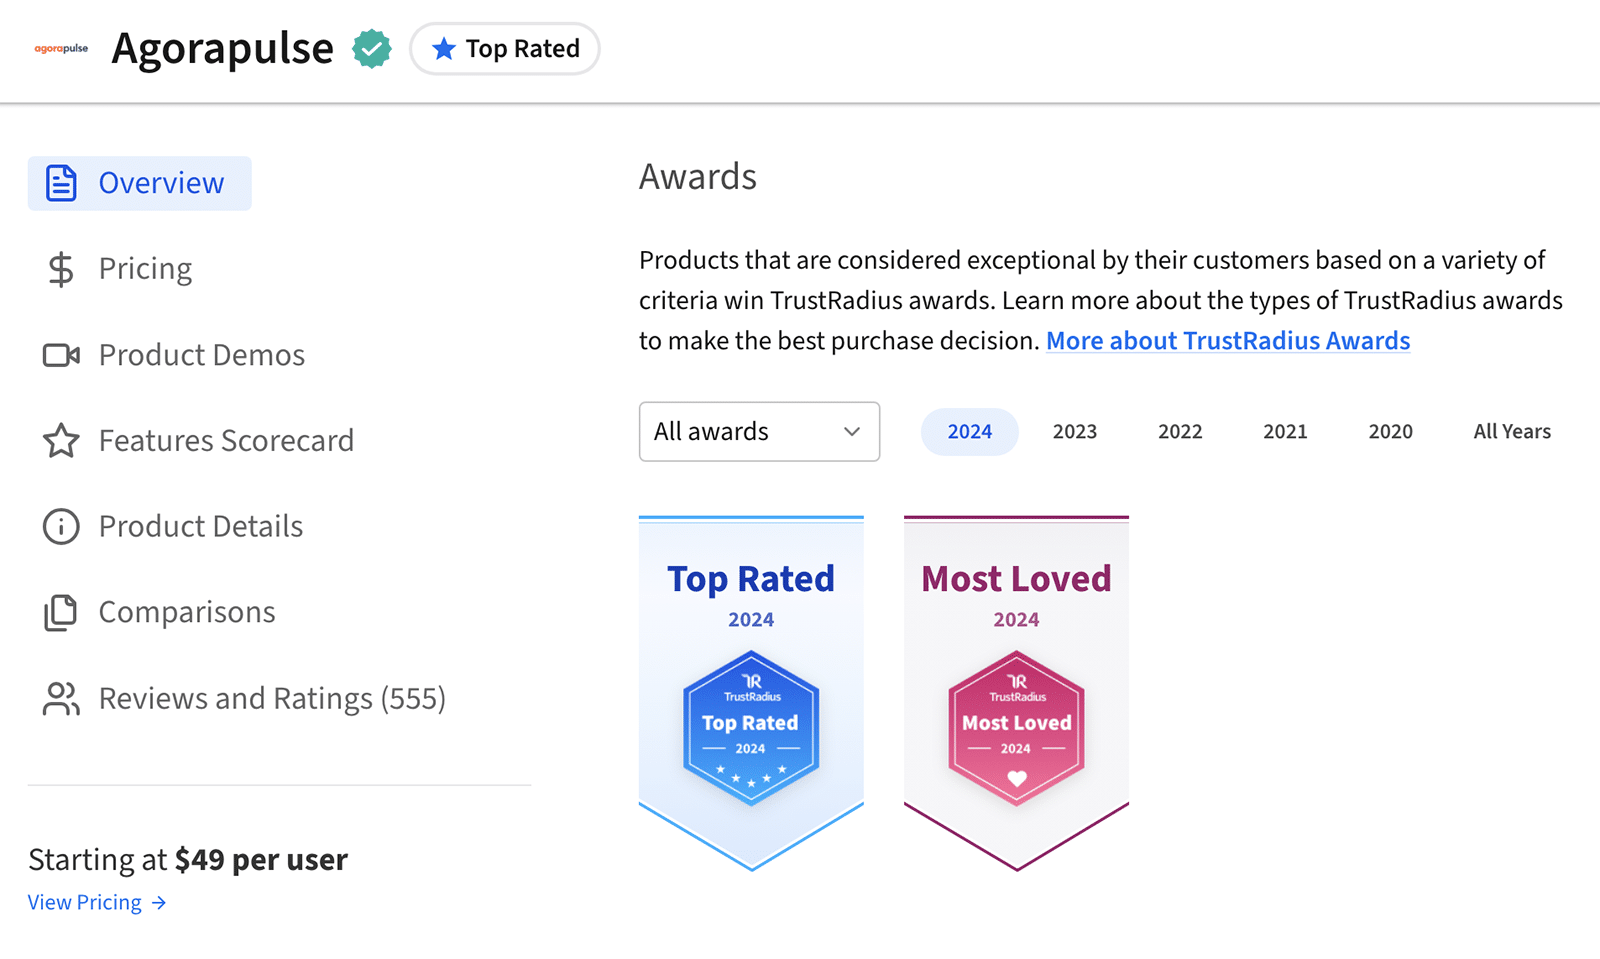Click the Pricing dollar sign icon
The width and height of the screenshot is (1600, 959).
click(61, 269)
